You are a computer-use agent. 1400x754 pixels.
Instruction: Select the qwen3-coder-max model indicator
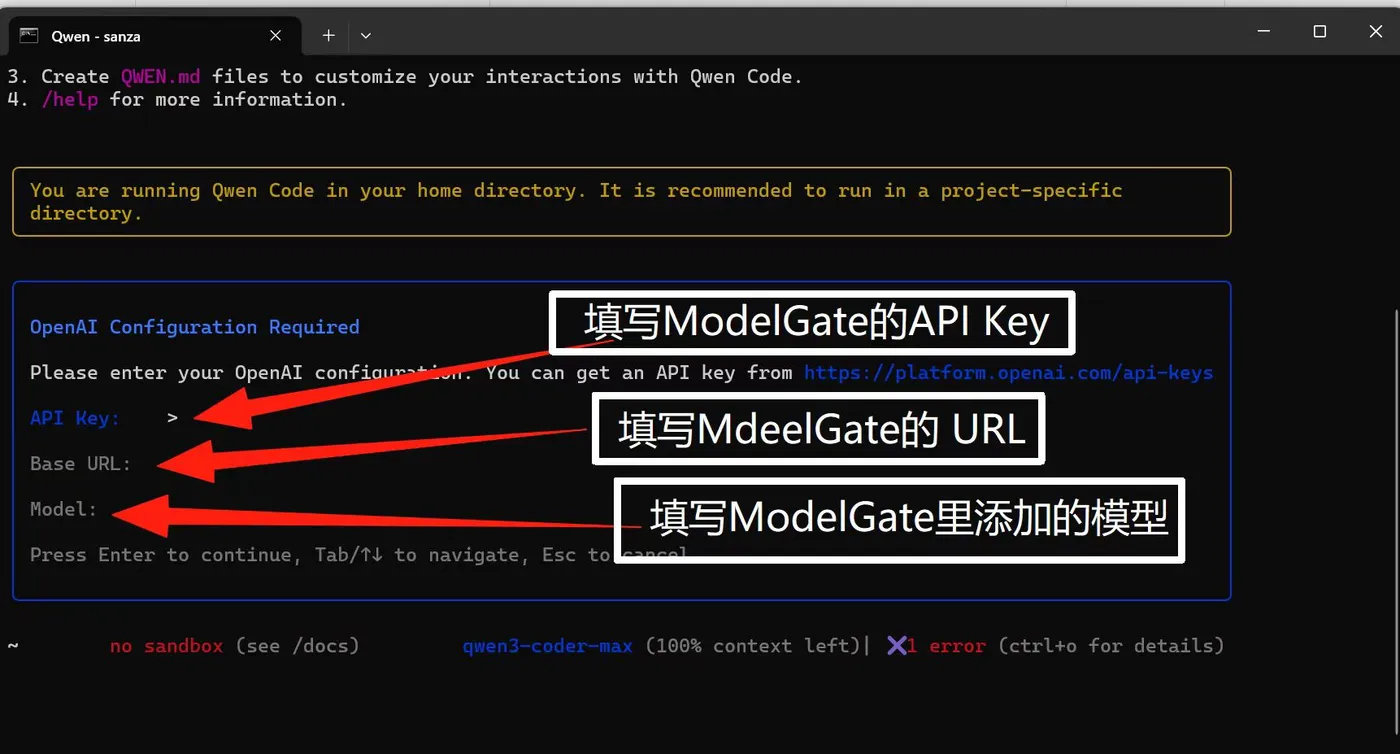[x=547, y=645]
